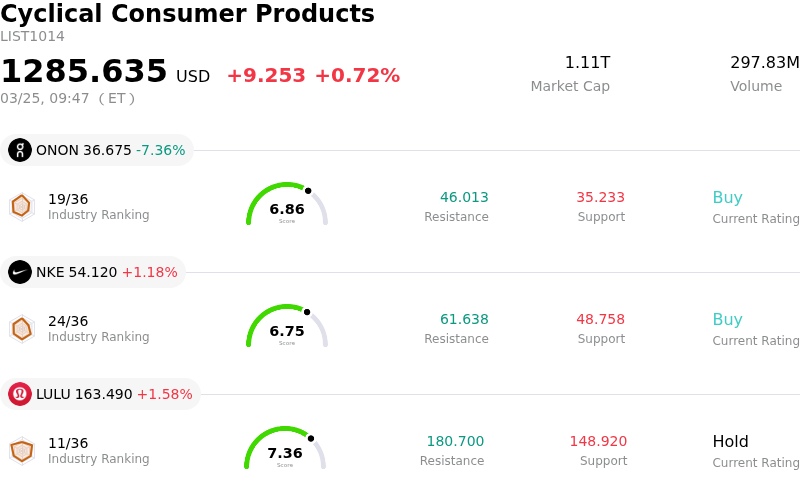
Task: Select LULU Hold current rating
Action: point(730,442)
